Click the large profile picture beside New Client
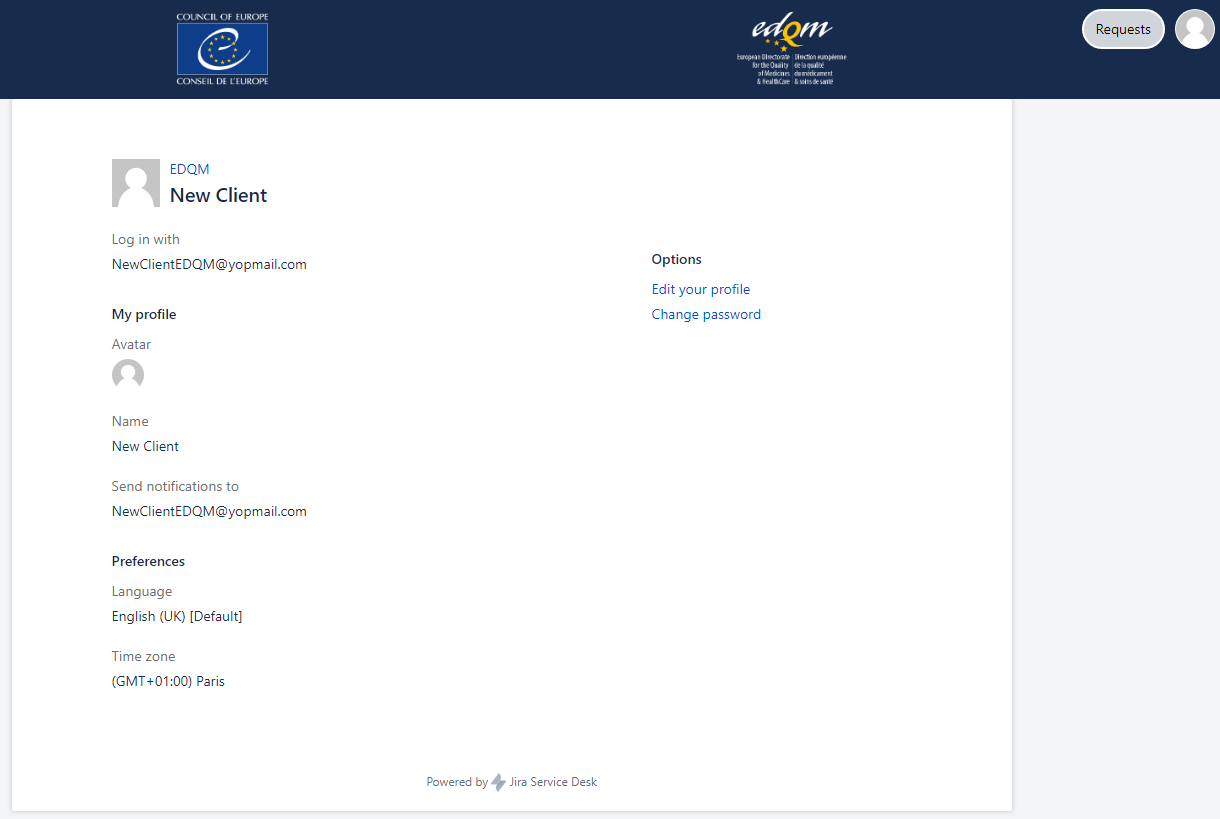This screenshot has width=1220, height=819. click(136, 183)
